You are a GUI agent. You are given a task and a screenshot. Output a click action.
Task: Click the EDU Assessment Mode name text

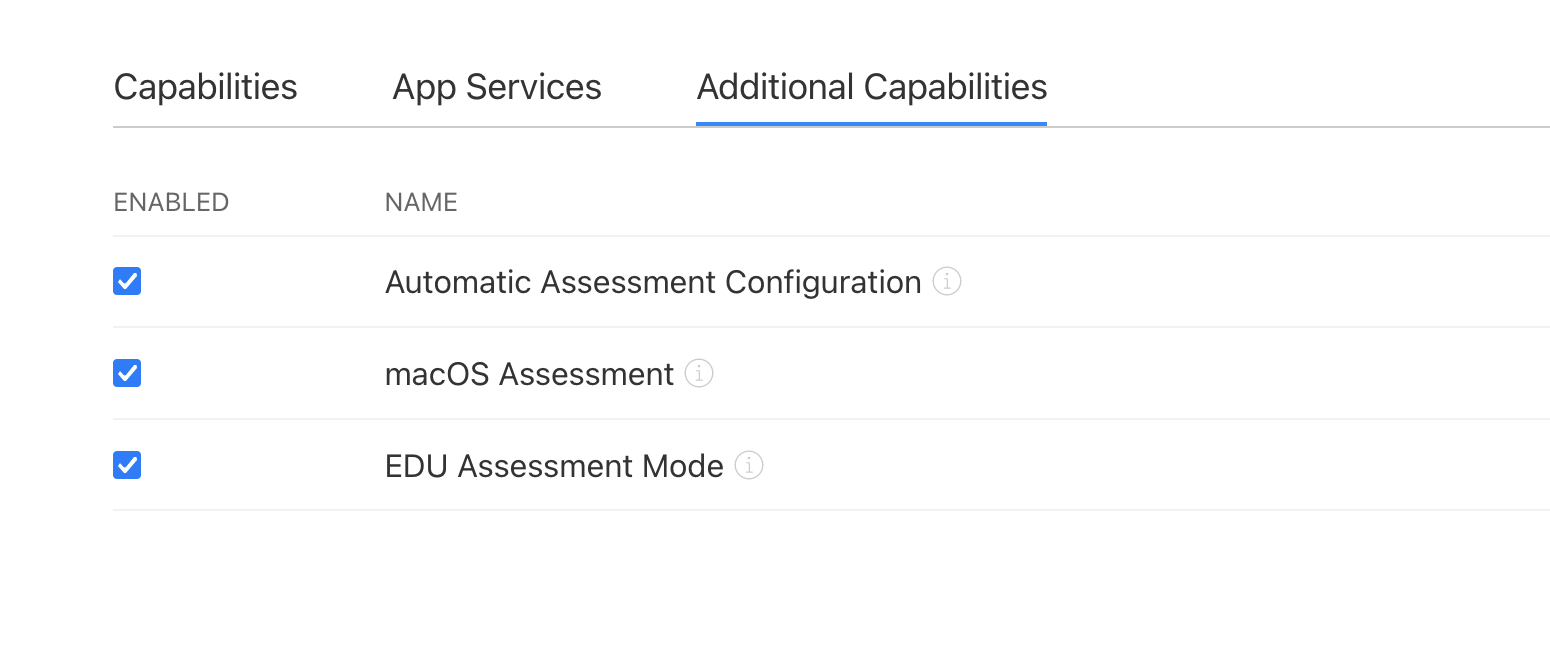coord(554,466)
